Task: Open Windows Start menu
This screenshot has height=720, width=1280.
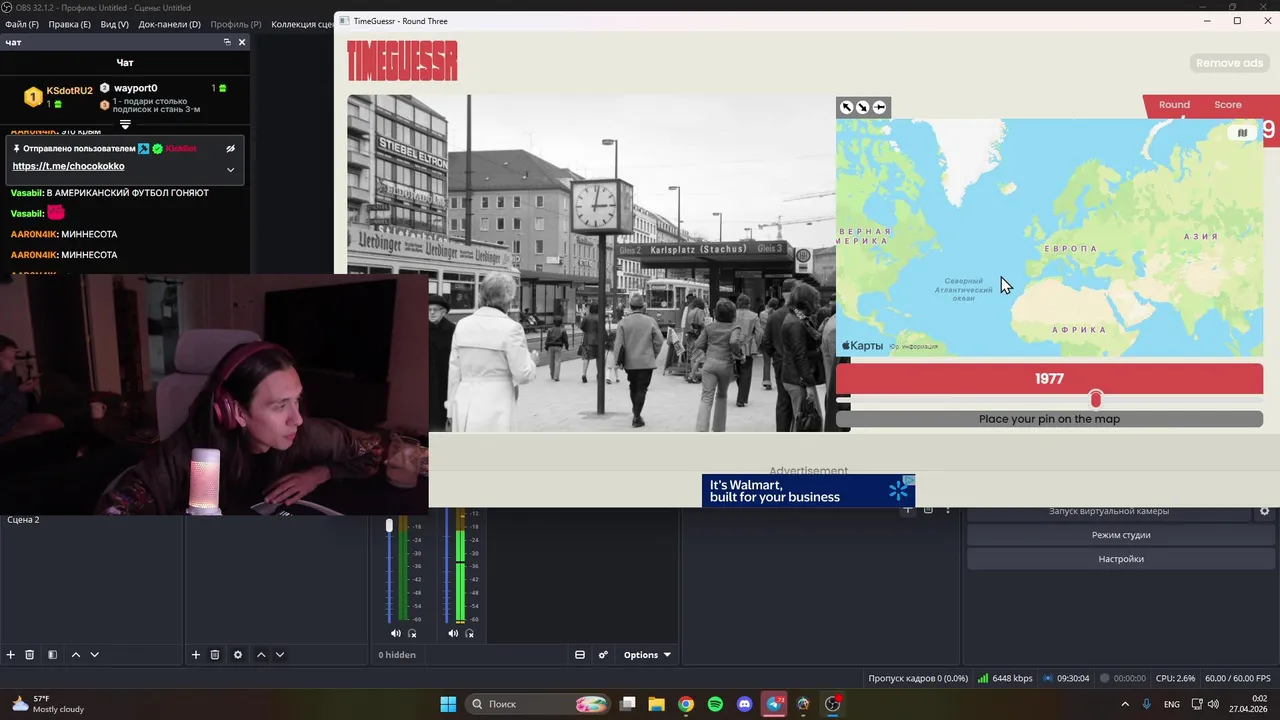Action: click(x=448, y=704)
